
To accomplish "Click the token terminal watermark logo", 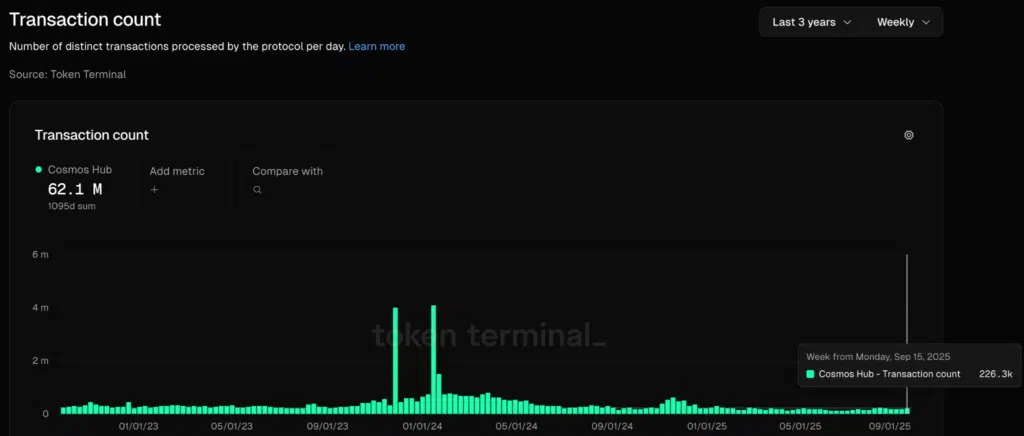I will pos(489,334).
